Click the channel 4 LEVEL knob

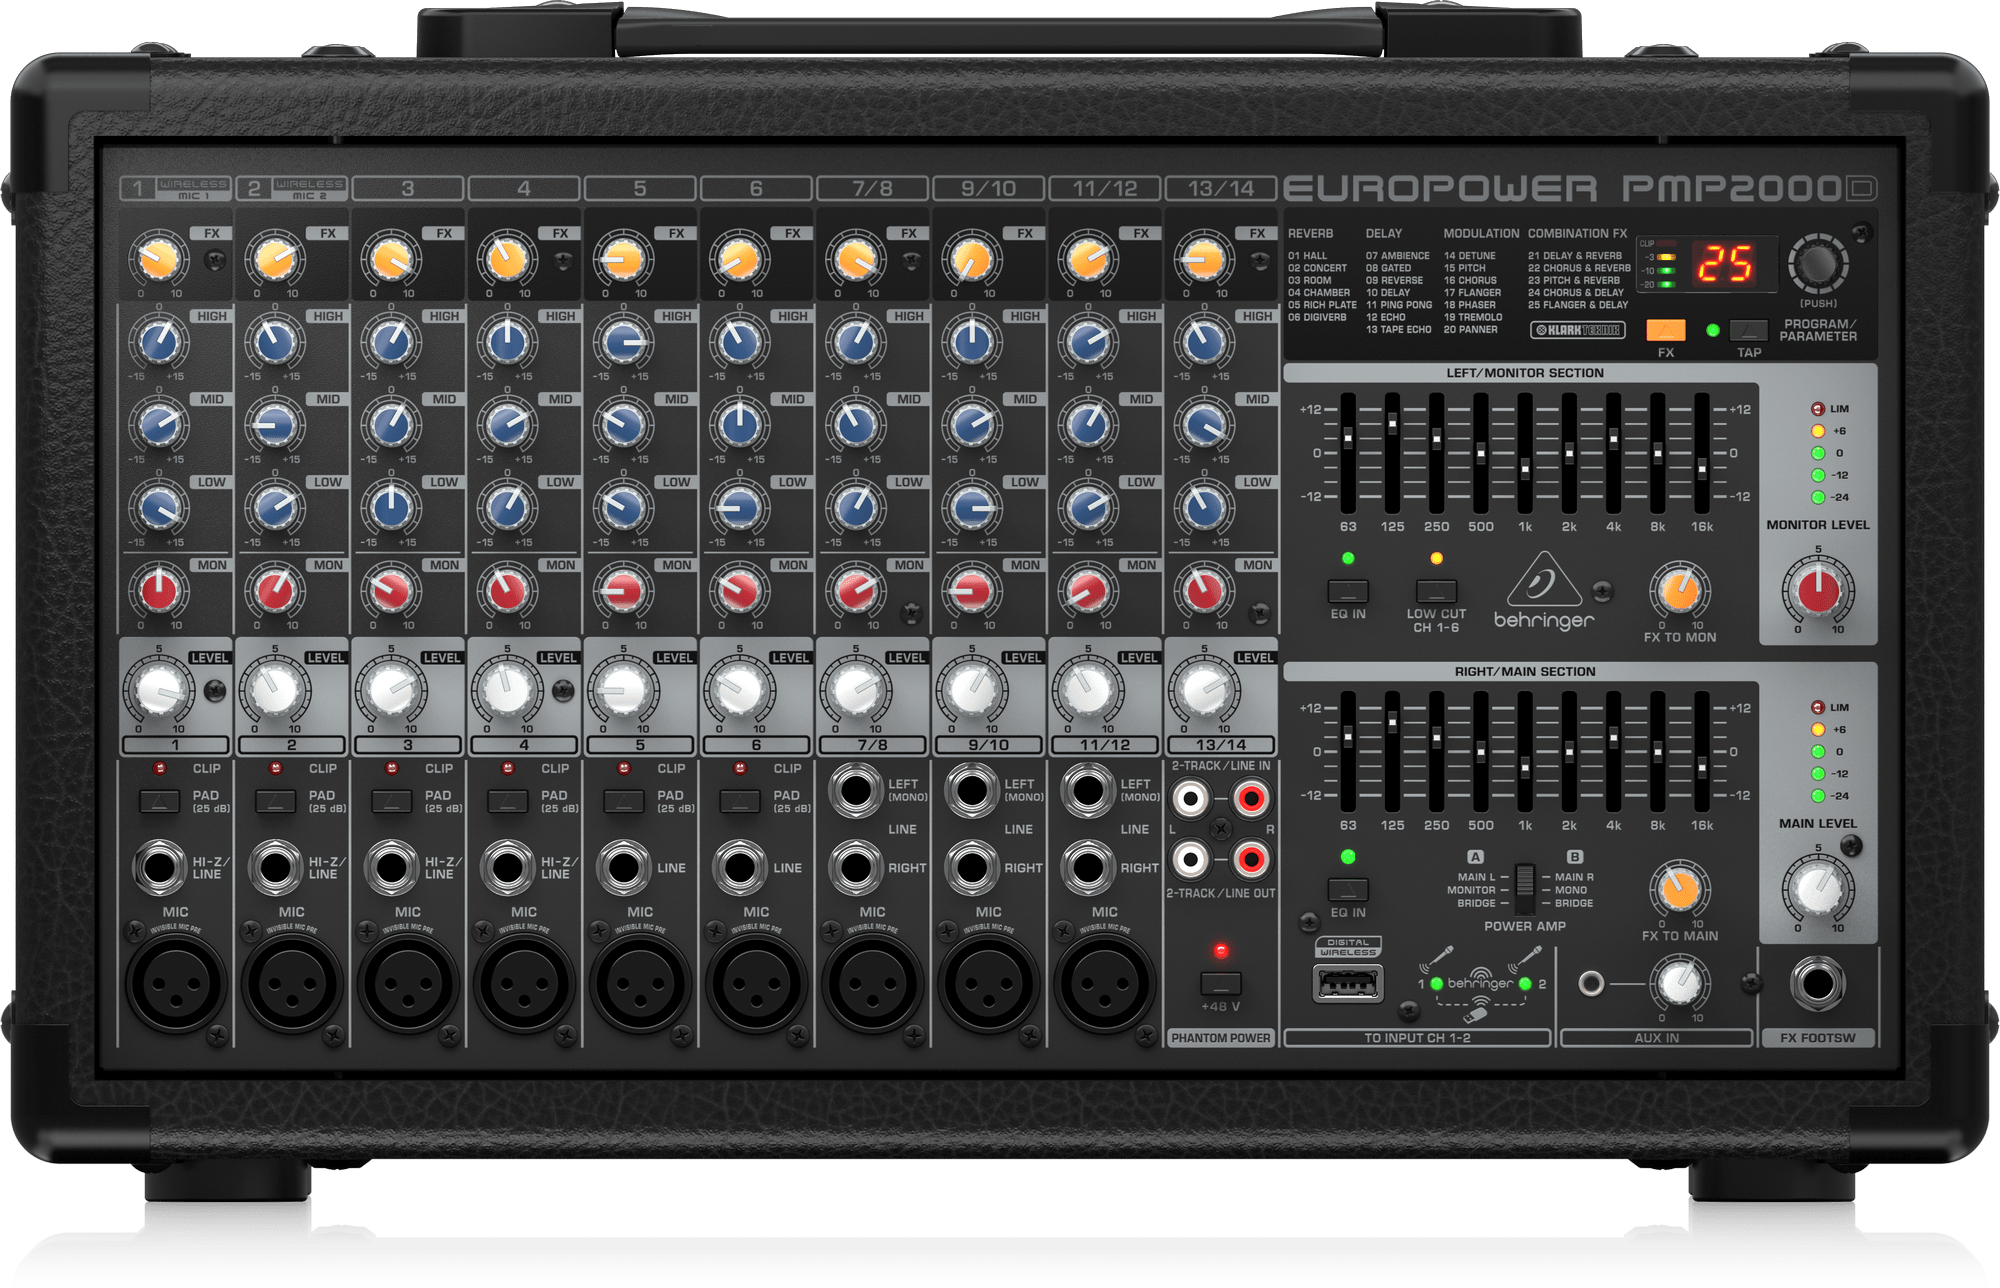coord(507,690)
